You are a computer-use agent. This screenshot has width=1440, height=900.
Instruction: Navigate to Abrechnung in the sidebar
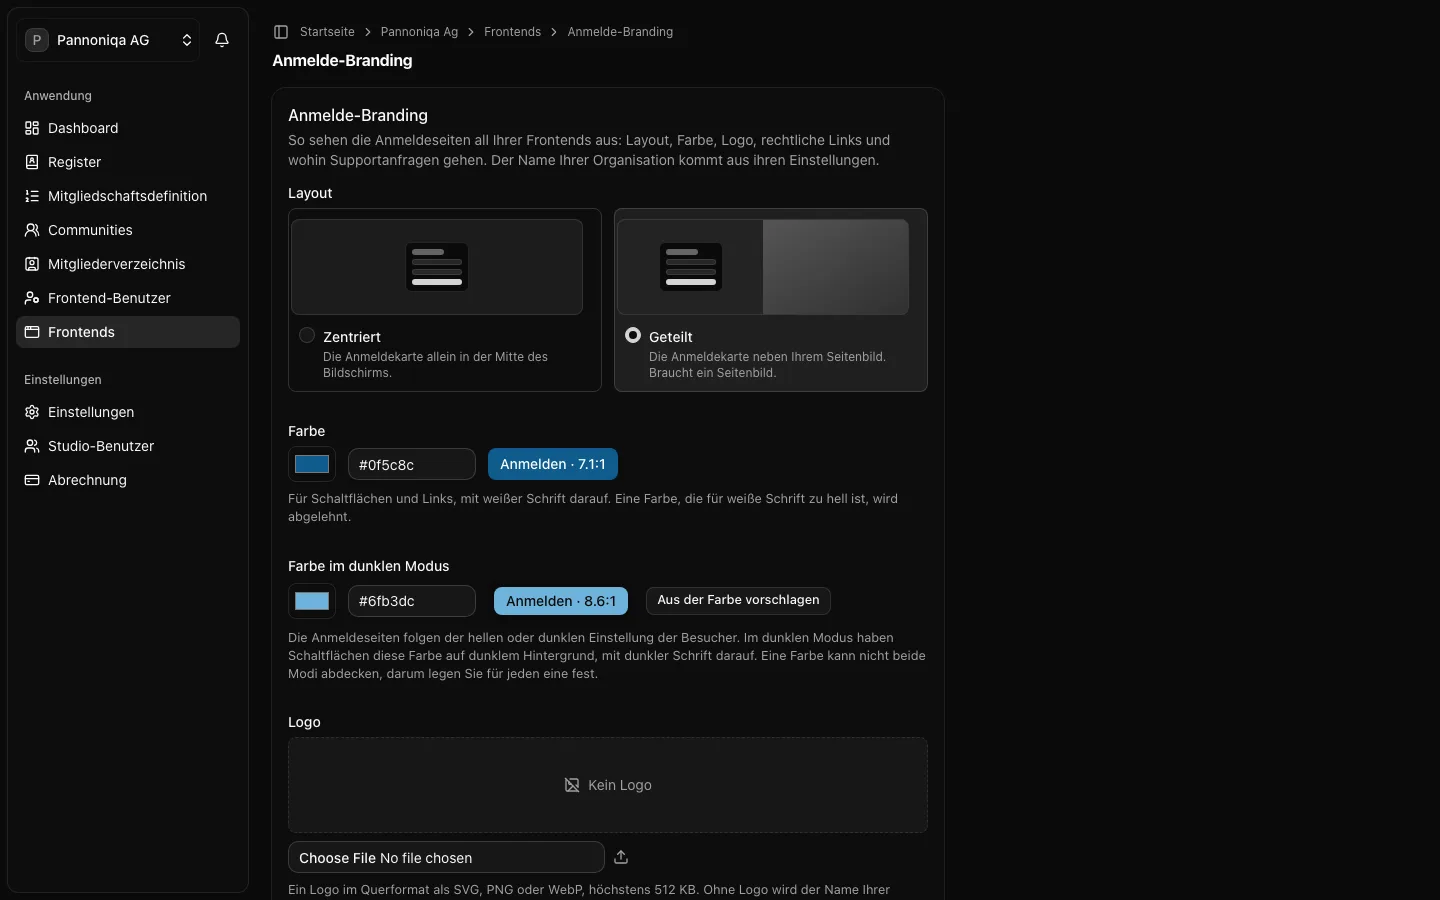pyautogui.click(x=128, y=480)
